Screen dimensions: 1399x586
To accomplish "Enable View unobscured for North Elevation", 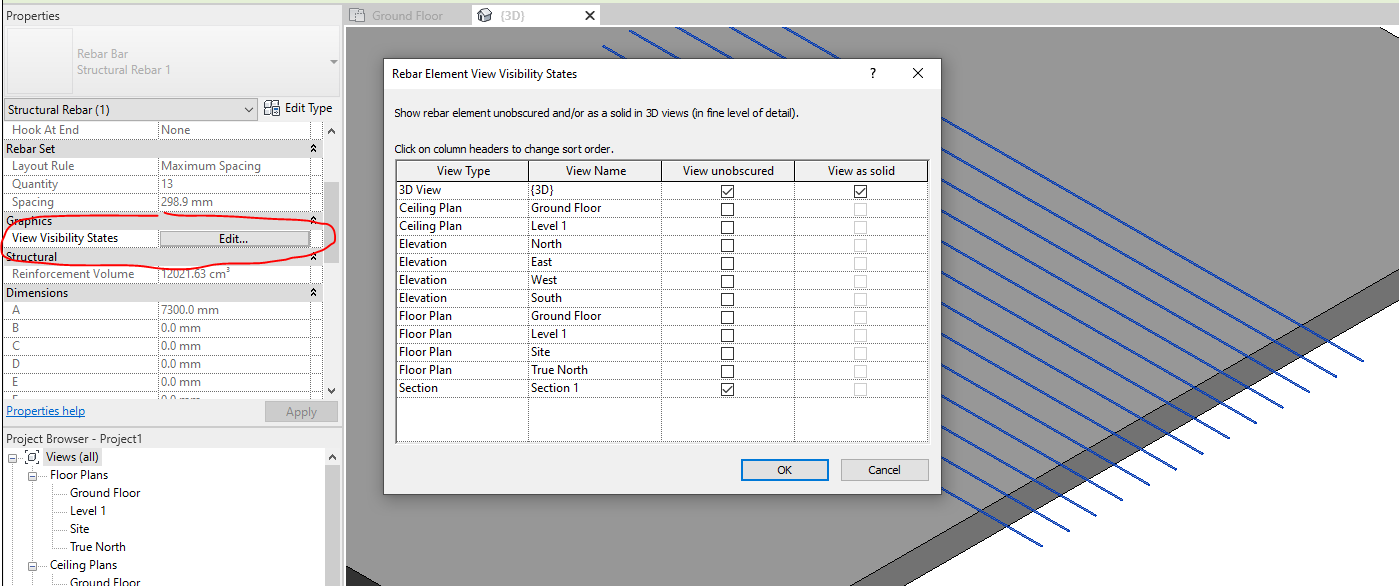I will 727,243.
